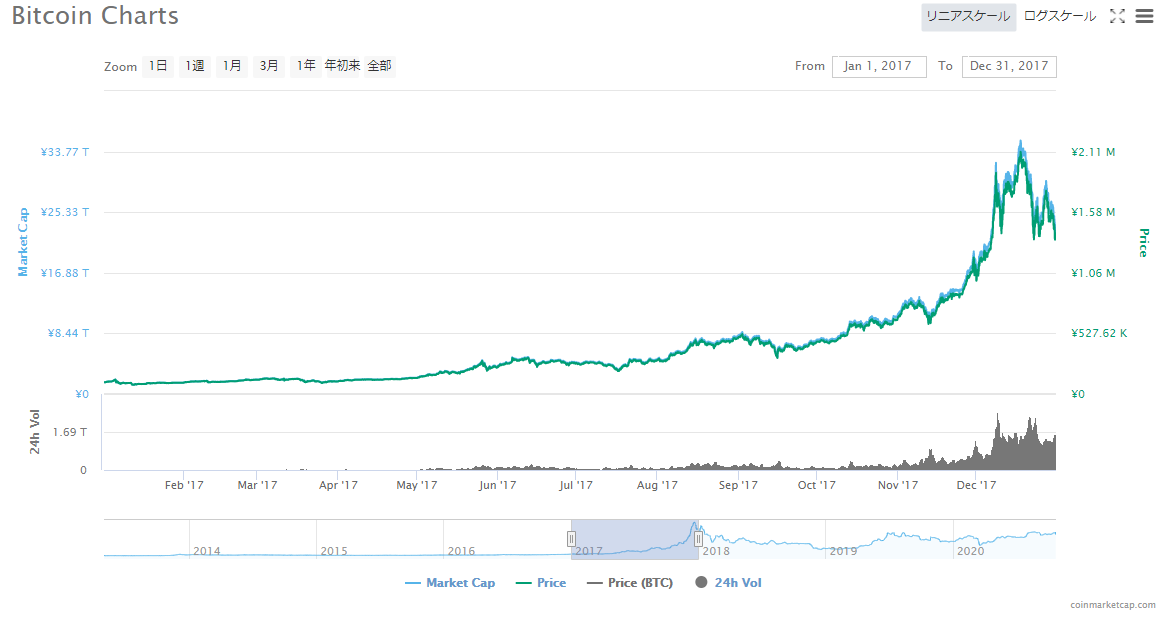
Task: Click ¥2.11 M price axis label
Action: tap(1093, 152)
